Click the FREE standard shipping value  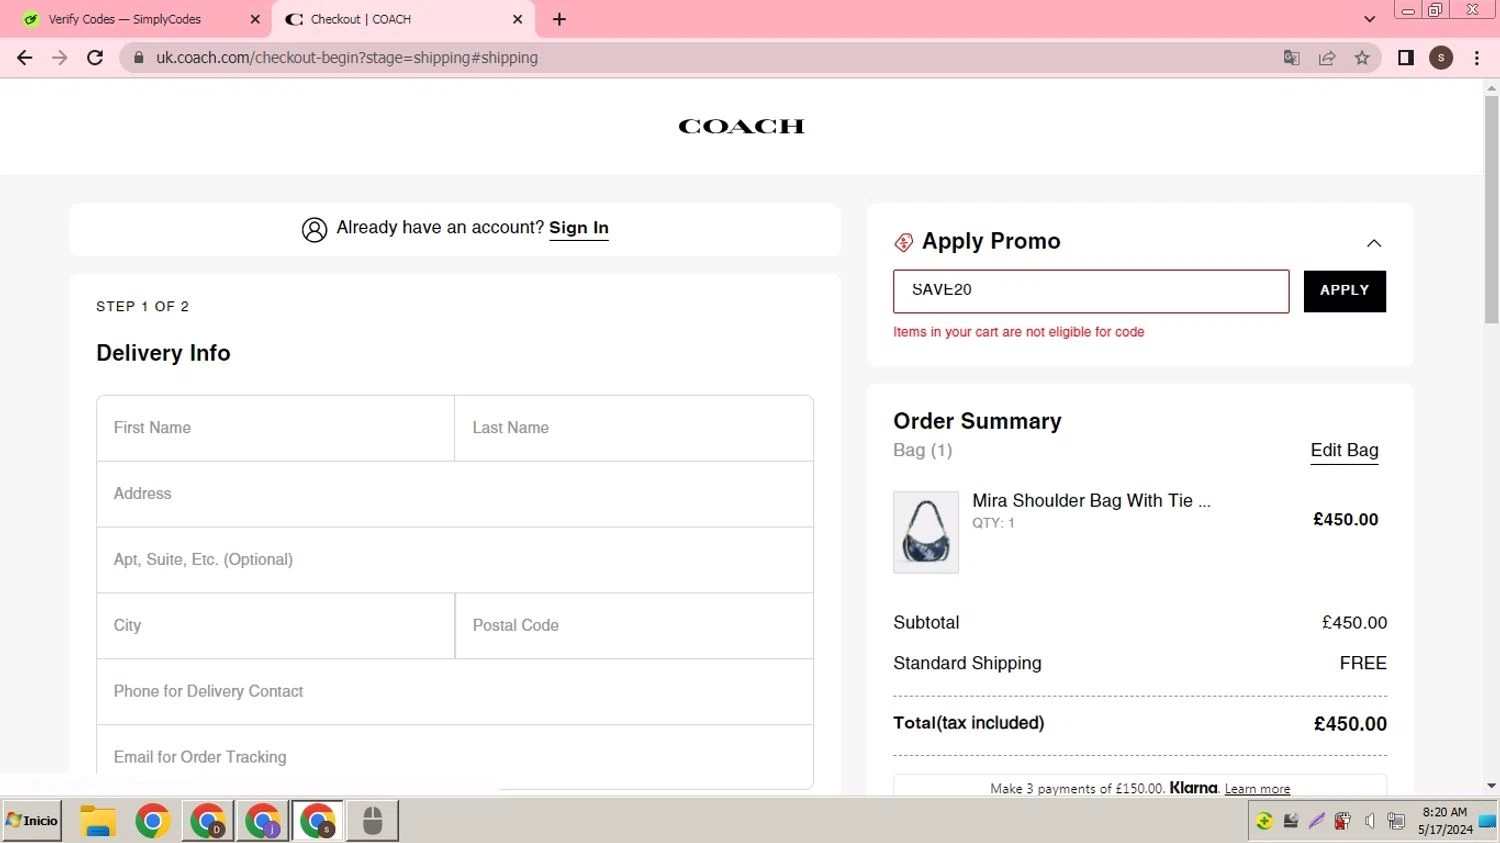(x=1363, y=663)
